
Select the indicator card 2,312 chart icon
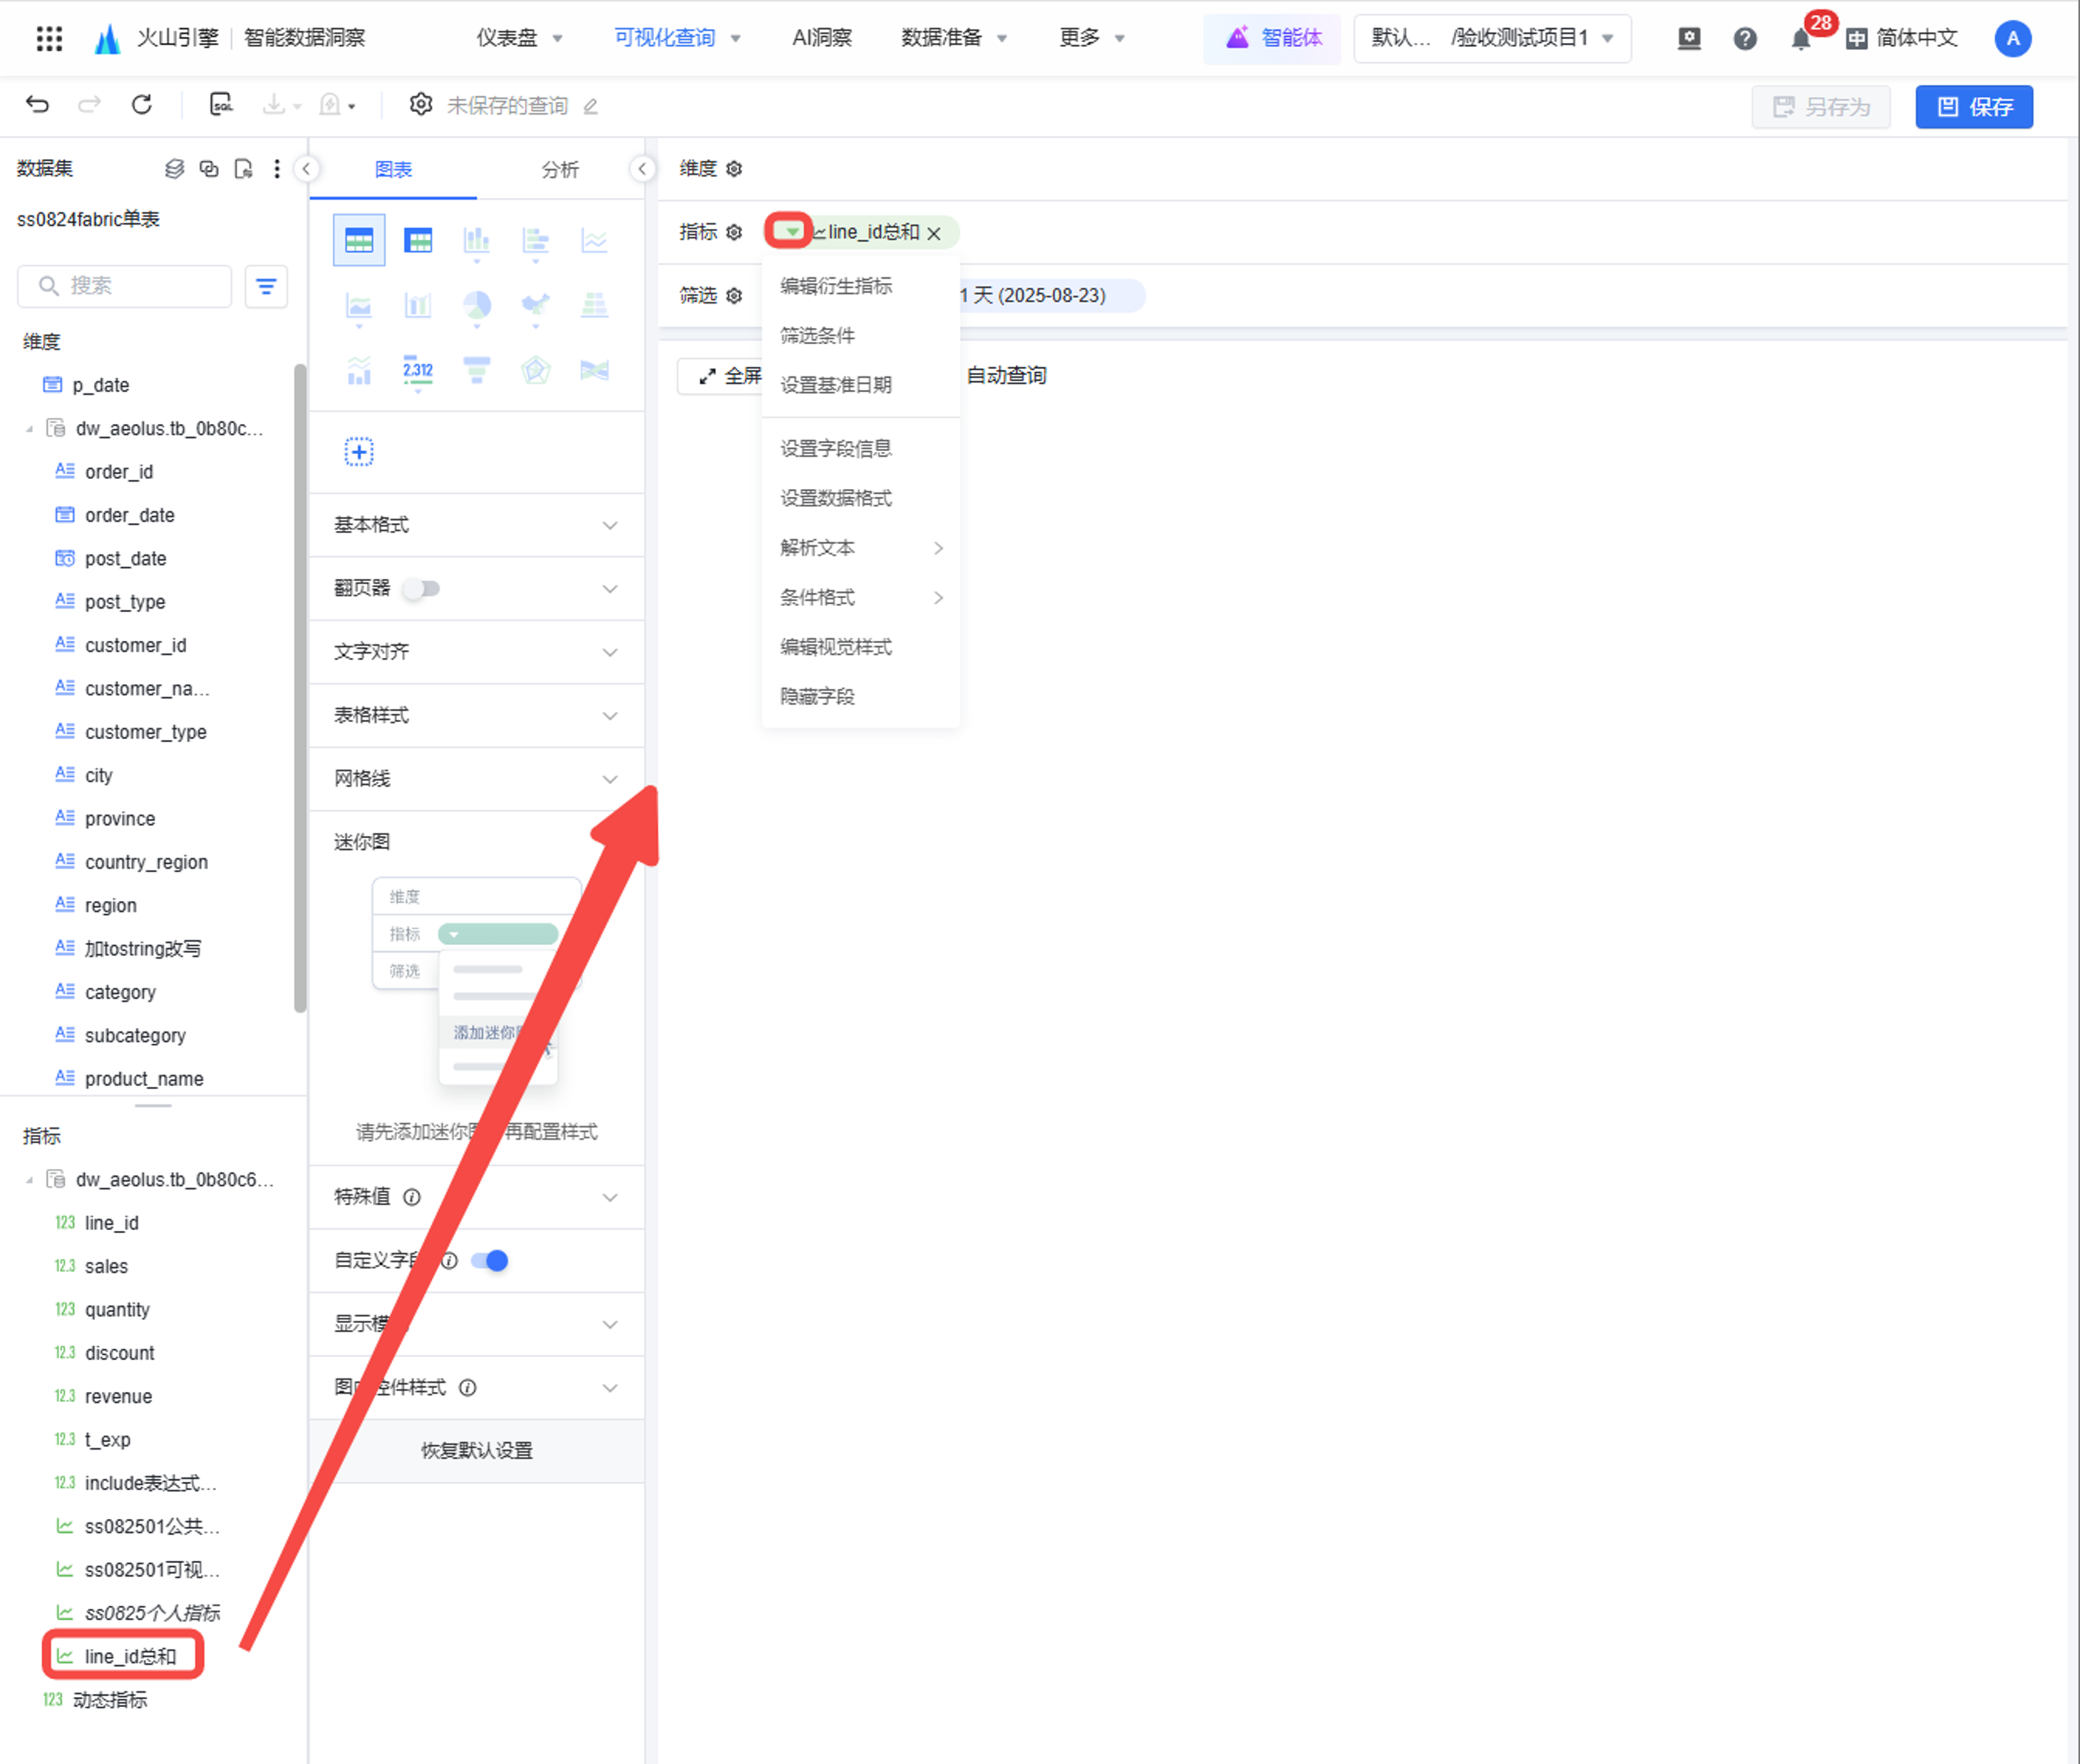[418, 370]
